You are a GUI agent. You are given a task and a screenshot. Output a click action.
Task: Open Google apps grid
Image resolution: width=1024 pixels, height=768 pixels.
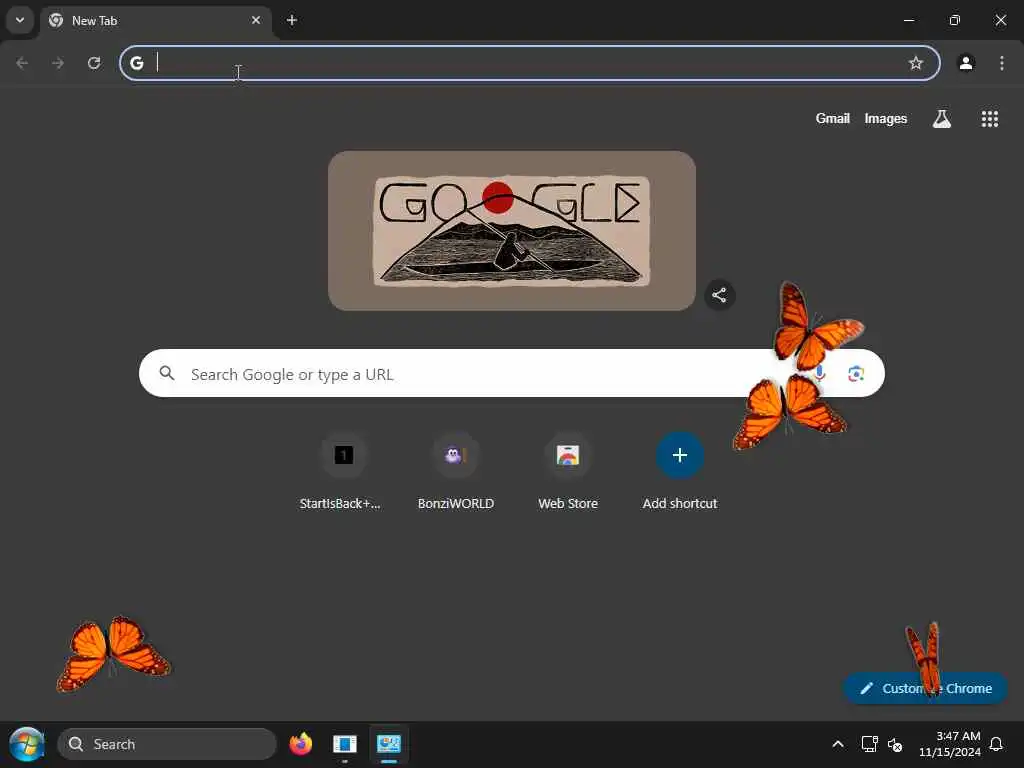pos(989,118)
